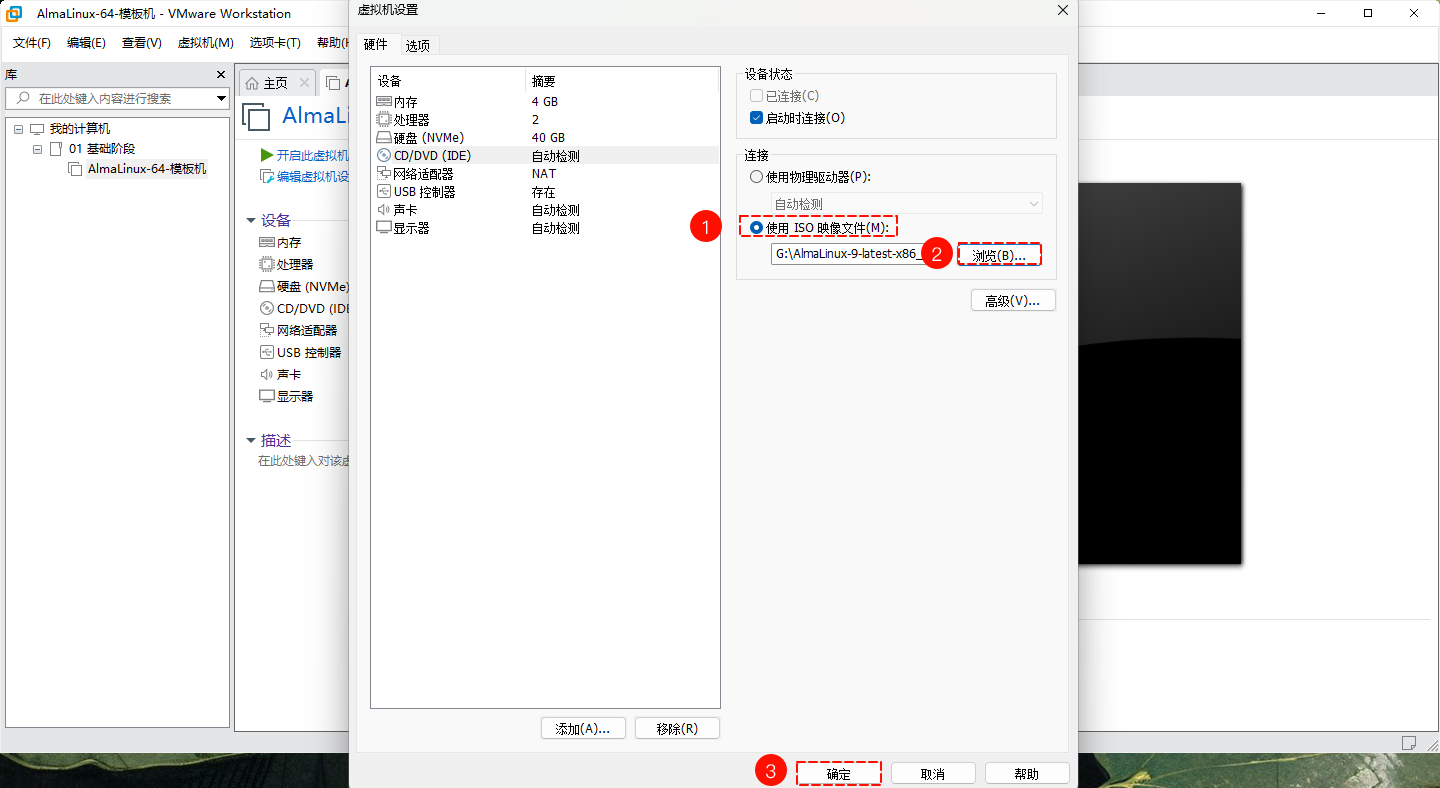Collapse the 设备 section in the sidebar
Screen dimensions: 1440x788
tap(251, 220)
